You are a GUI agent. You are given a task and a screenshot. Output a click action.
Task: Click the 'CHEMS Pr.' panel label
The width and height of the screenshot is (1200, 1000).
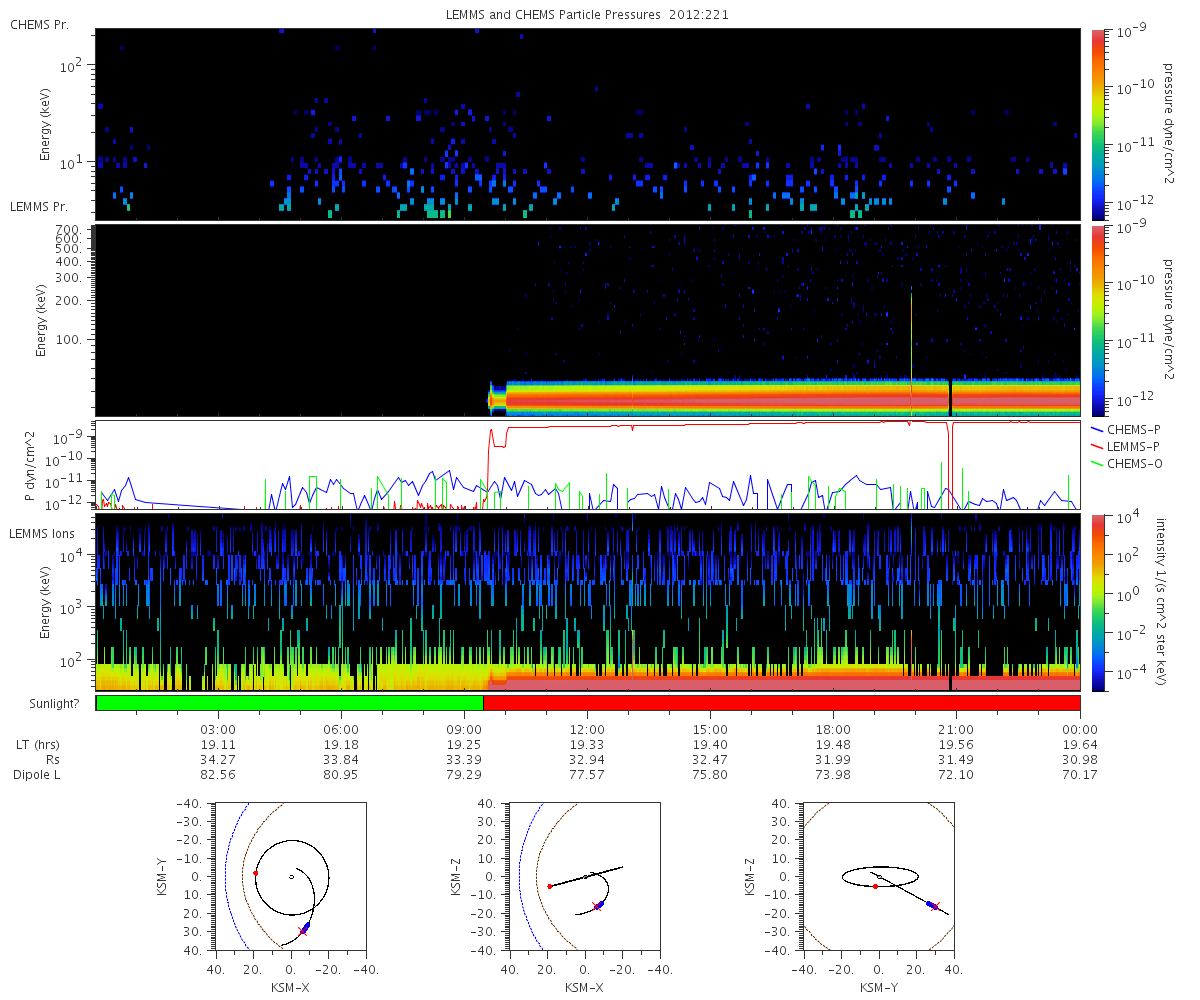(x=39, y=24)
